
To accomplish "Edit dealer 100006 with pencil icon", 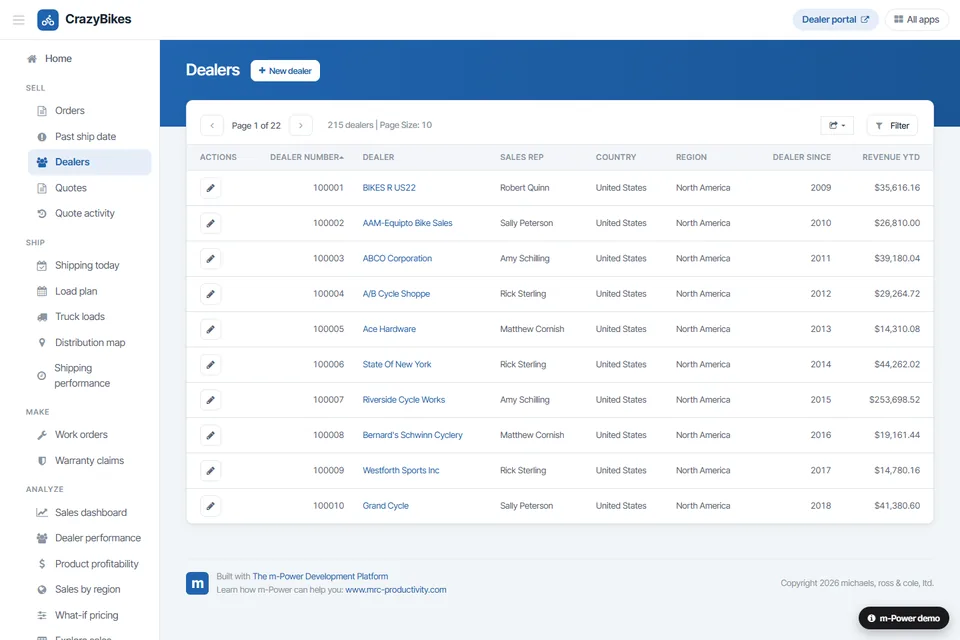I will pos(211,364).
